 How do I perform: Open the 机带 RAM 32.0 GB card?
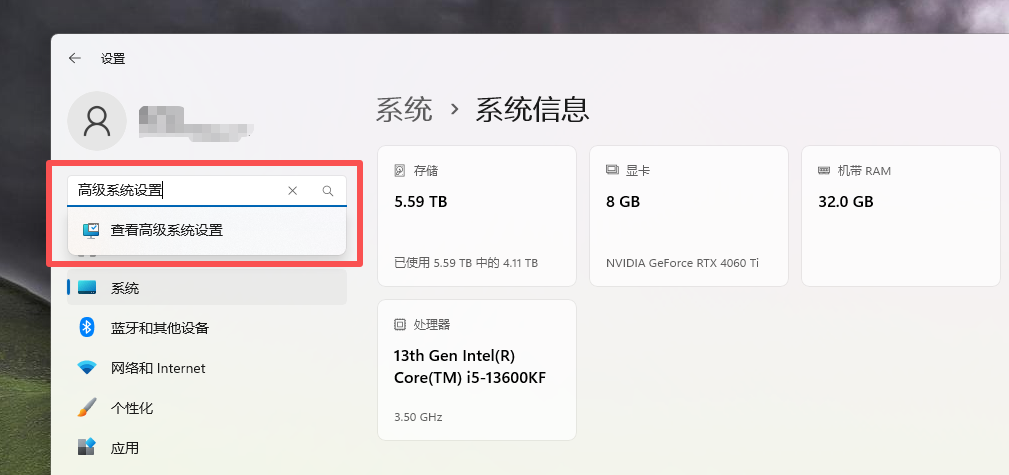click(900, 216)
